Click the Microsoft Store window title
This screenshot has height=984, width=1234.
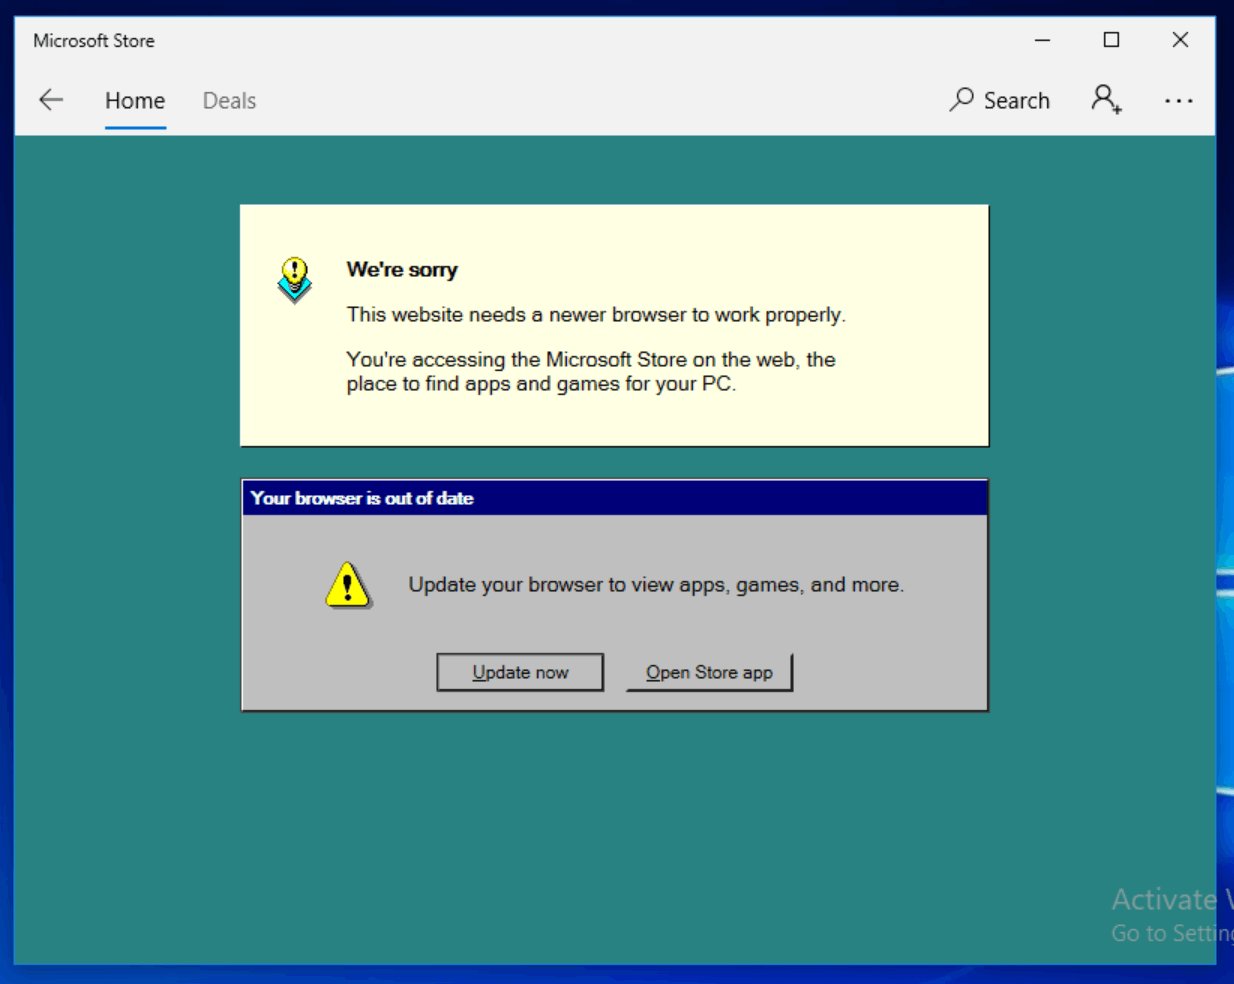click(x=94, y=41)
